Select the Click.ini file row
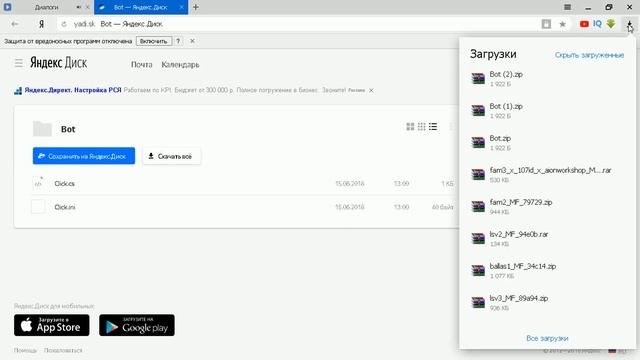This screenshot has height=360, width=640. [x=243, y=207]
